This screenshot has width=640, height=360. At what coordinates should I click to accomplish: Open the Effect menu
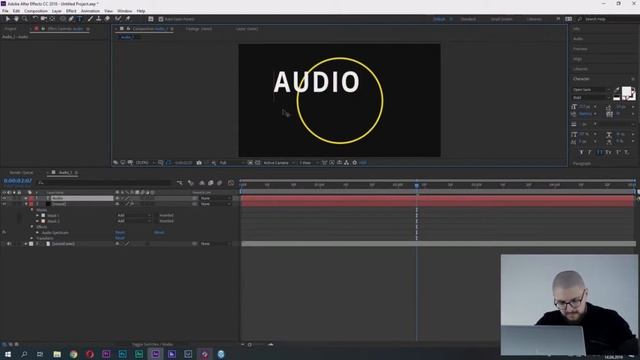click(71, 11)
